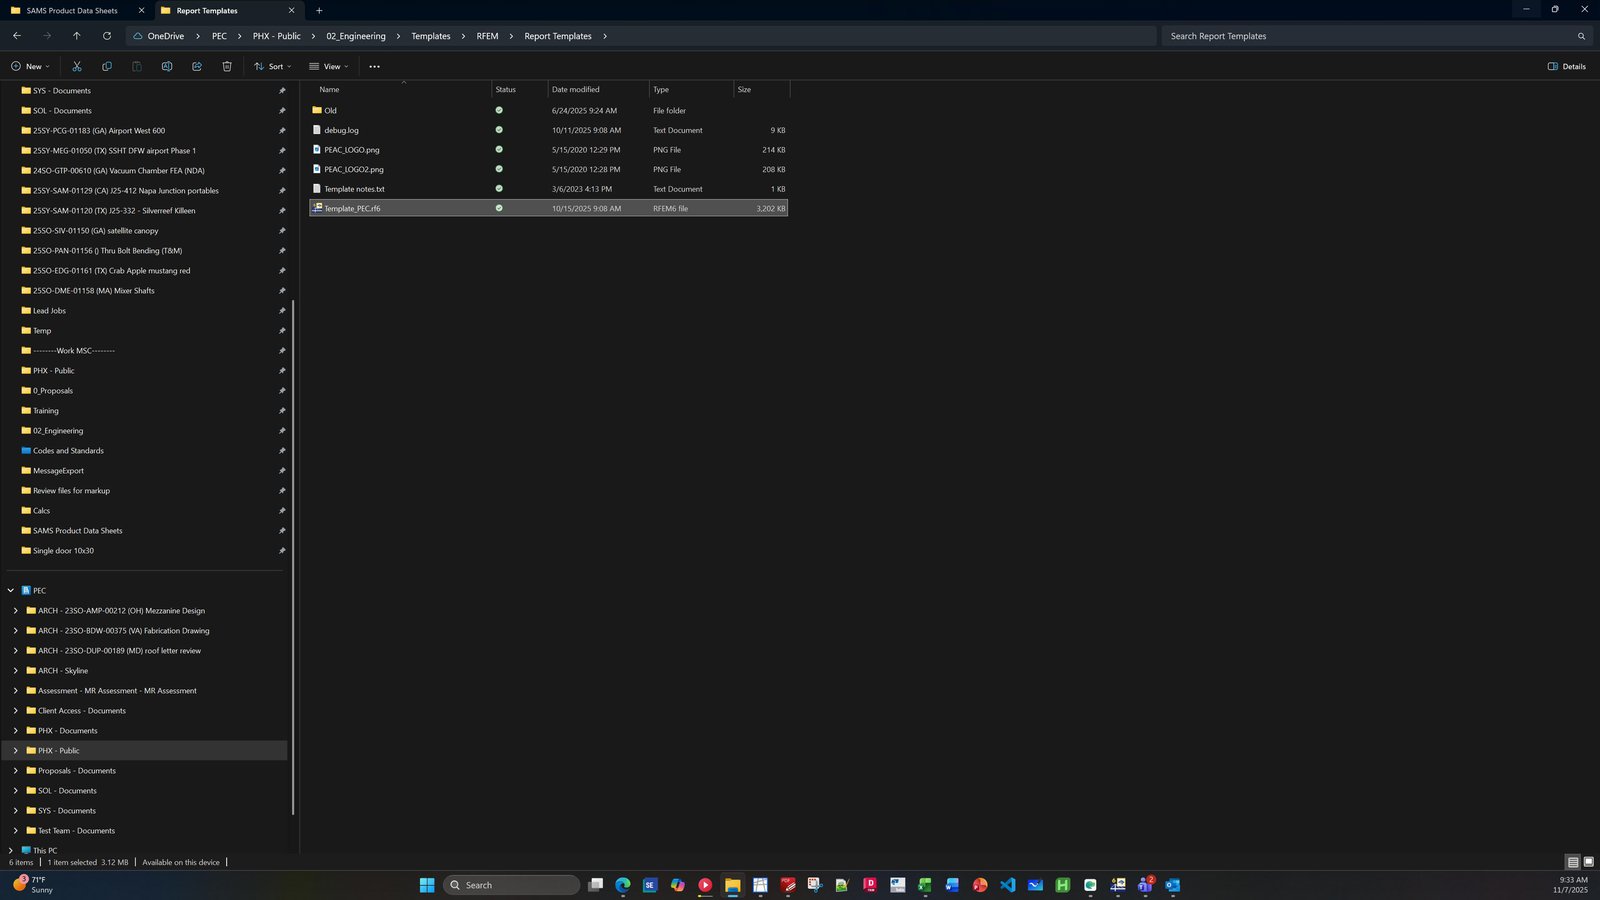Switch to SAMS Product Data Sheets tab
1600x900 pixels.
coord(72,10)
